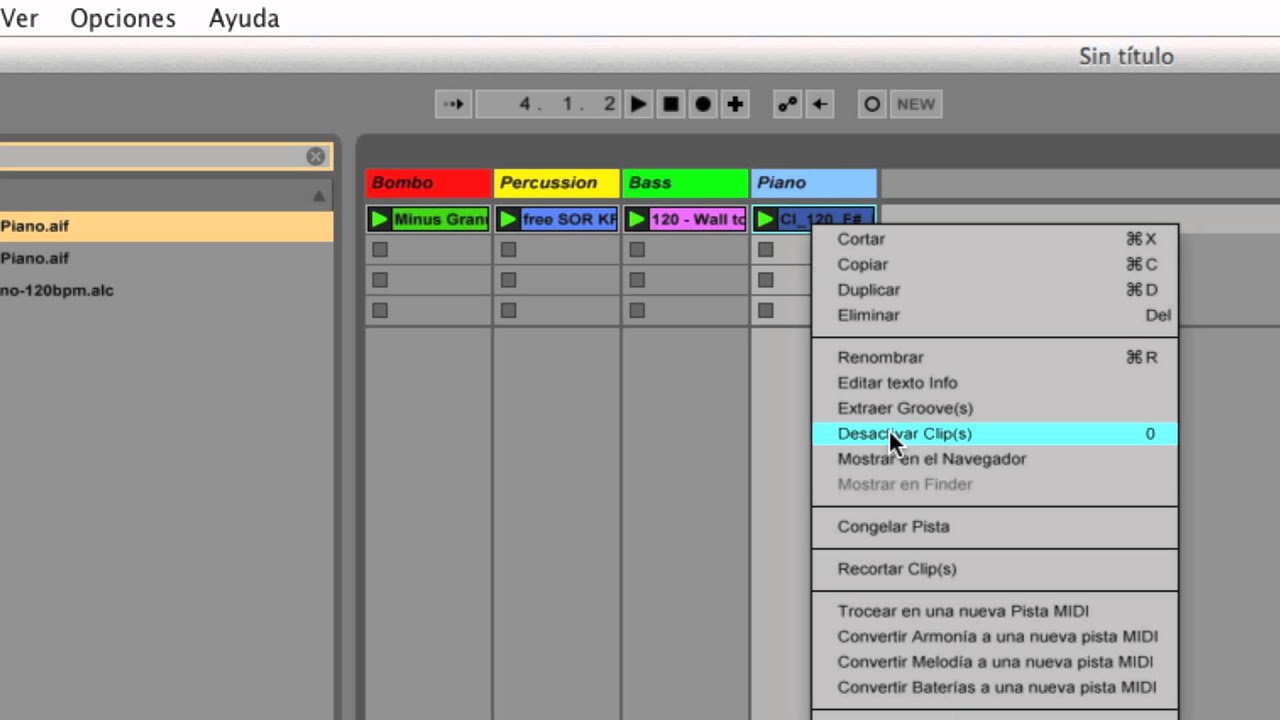Choose Desactivar Clip(s) menu entry

click(994, 434)
